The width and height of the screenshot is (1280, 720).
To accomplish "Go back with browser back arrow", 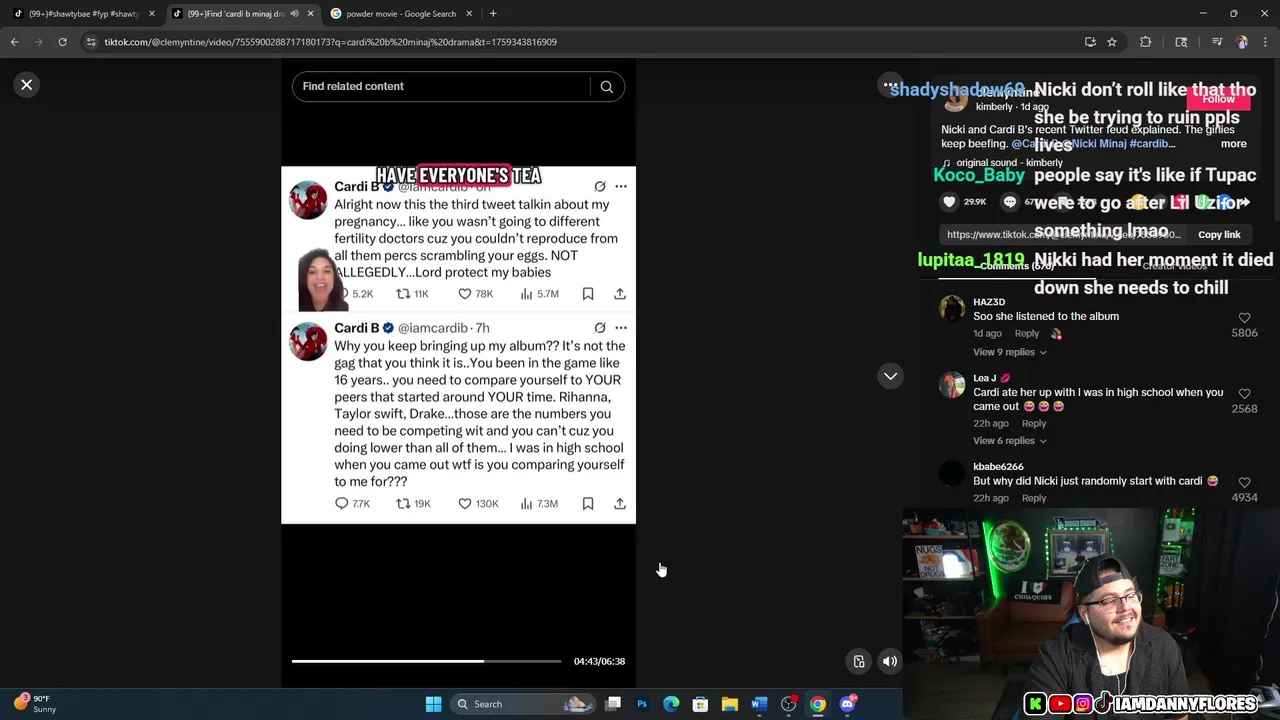I will 15,42.
